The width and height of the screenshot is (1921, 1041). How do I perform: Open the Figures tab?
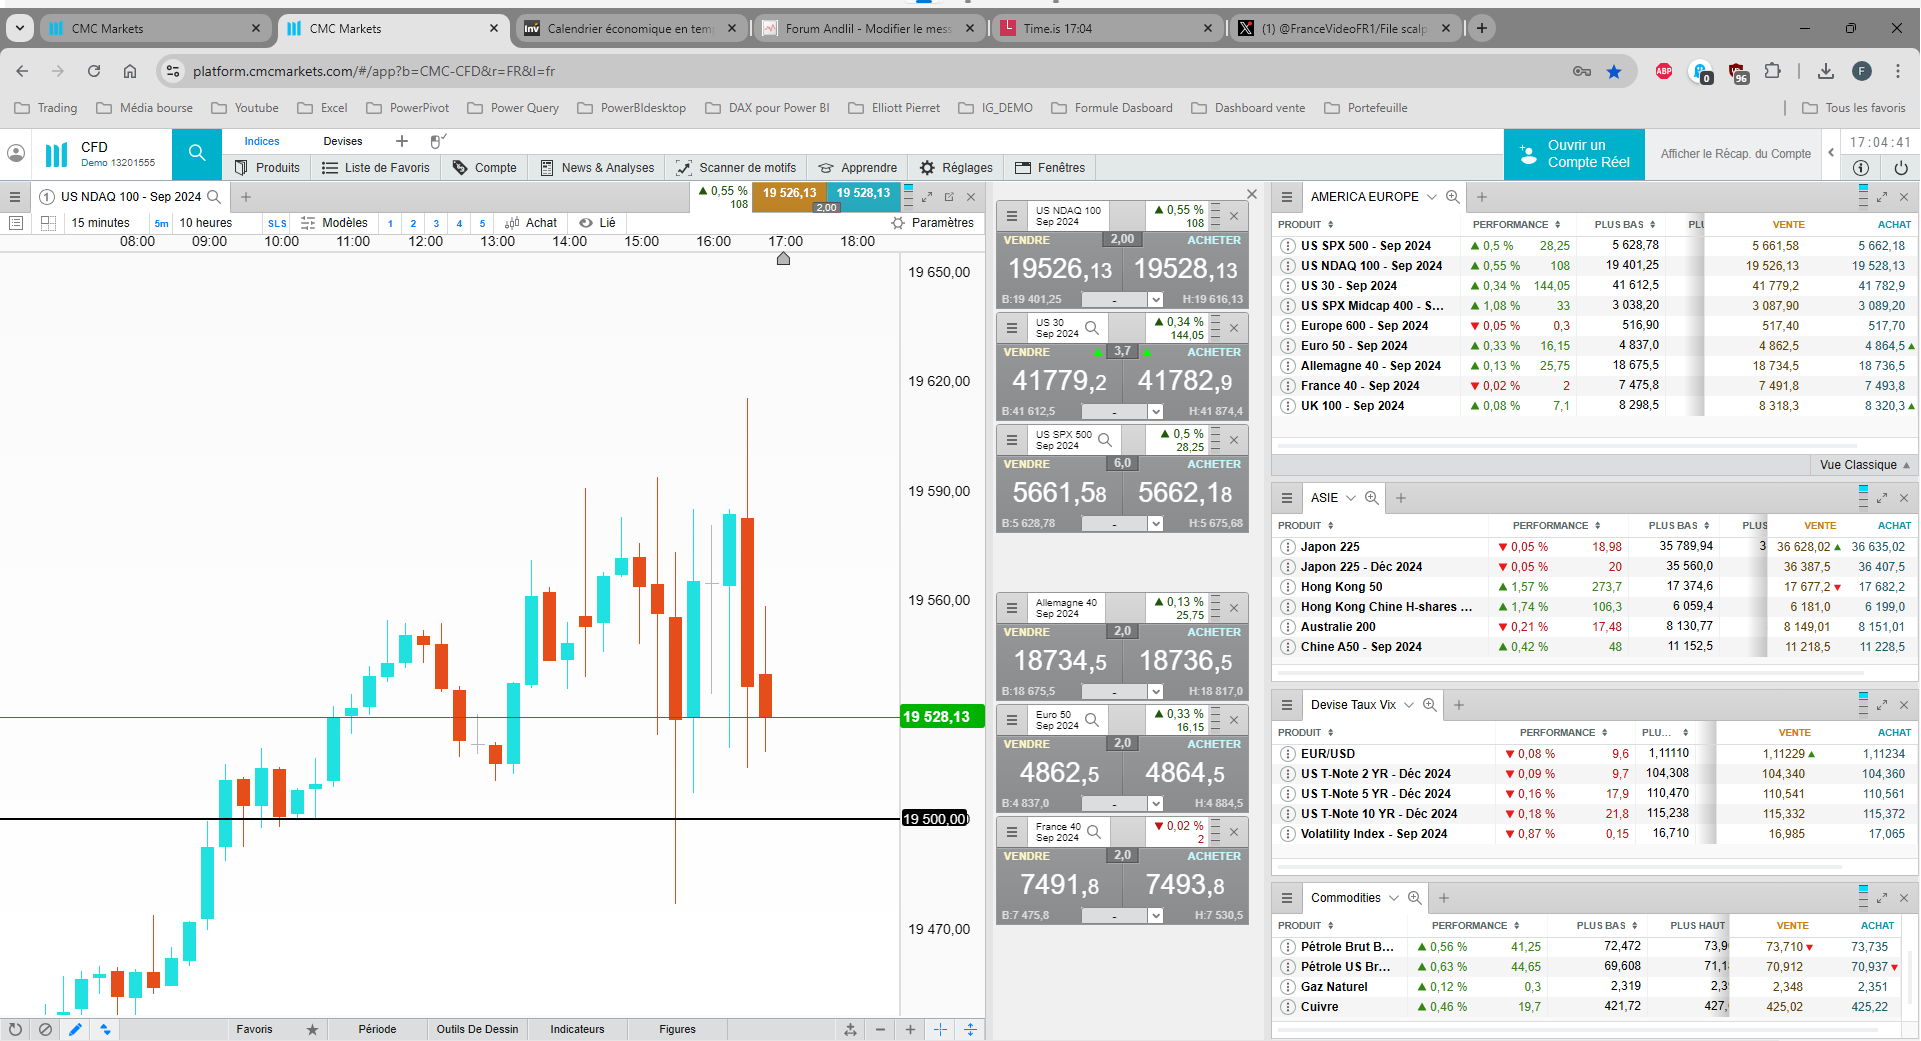tap(677, 1029)
